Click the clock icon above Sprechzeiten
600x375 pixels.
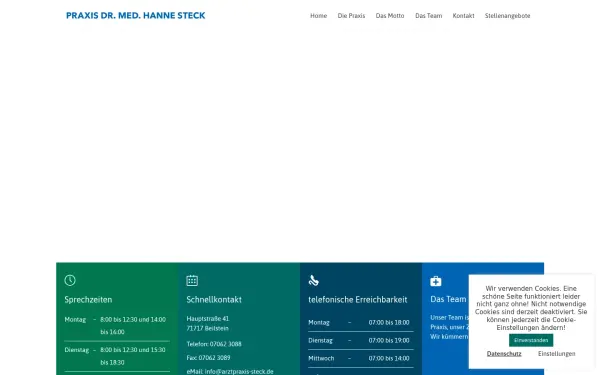tap(70, 280)
